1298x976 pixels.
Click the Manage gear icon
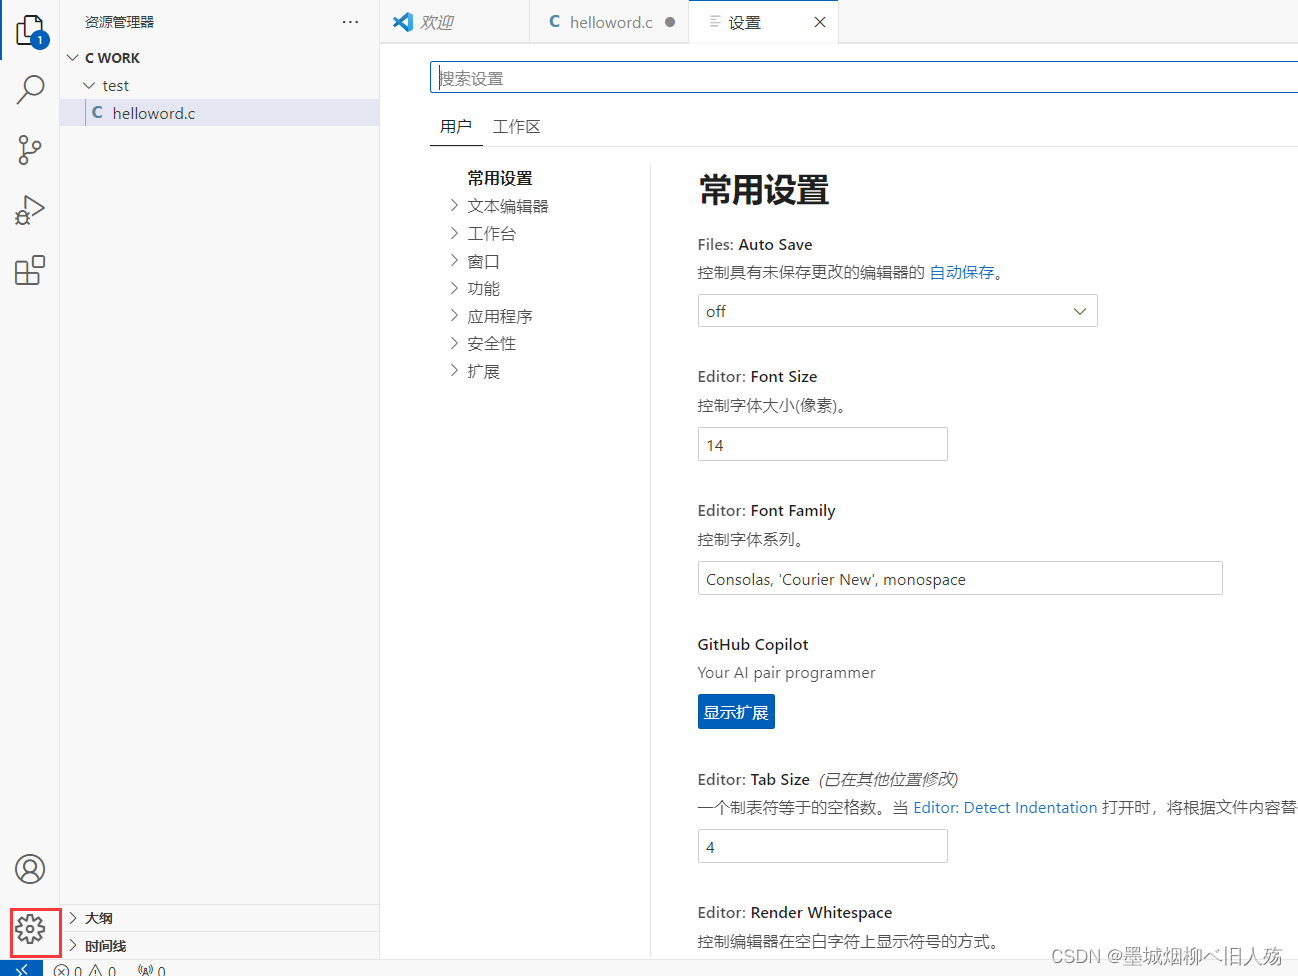[30, 930]
